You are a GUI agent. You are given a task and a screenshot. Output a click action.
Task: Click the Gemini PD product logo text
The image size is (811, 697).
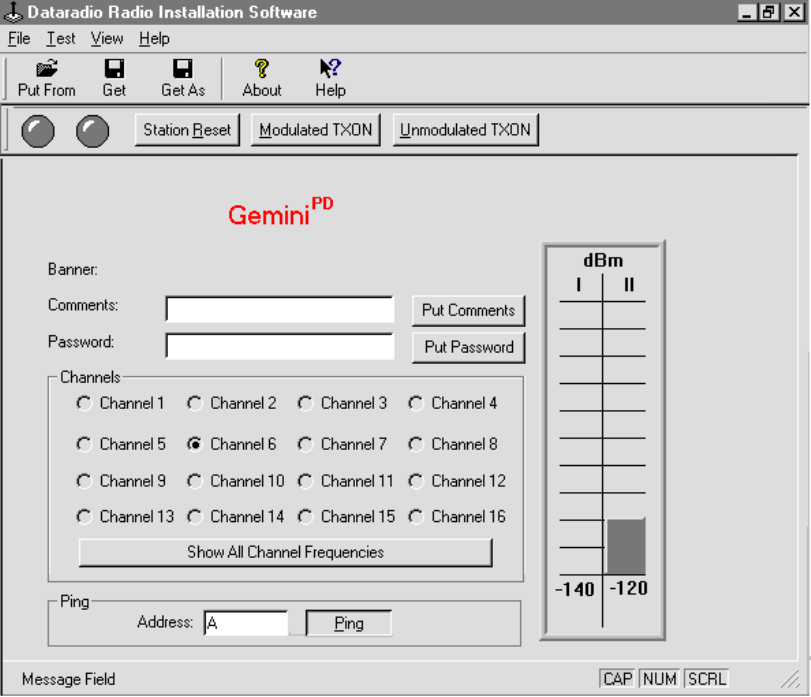[x=281, y=212]
